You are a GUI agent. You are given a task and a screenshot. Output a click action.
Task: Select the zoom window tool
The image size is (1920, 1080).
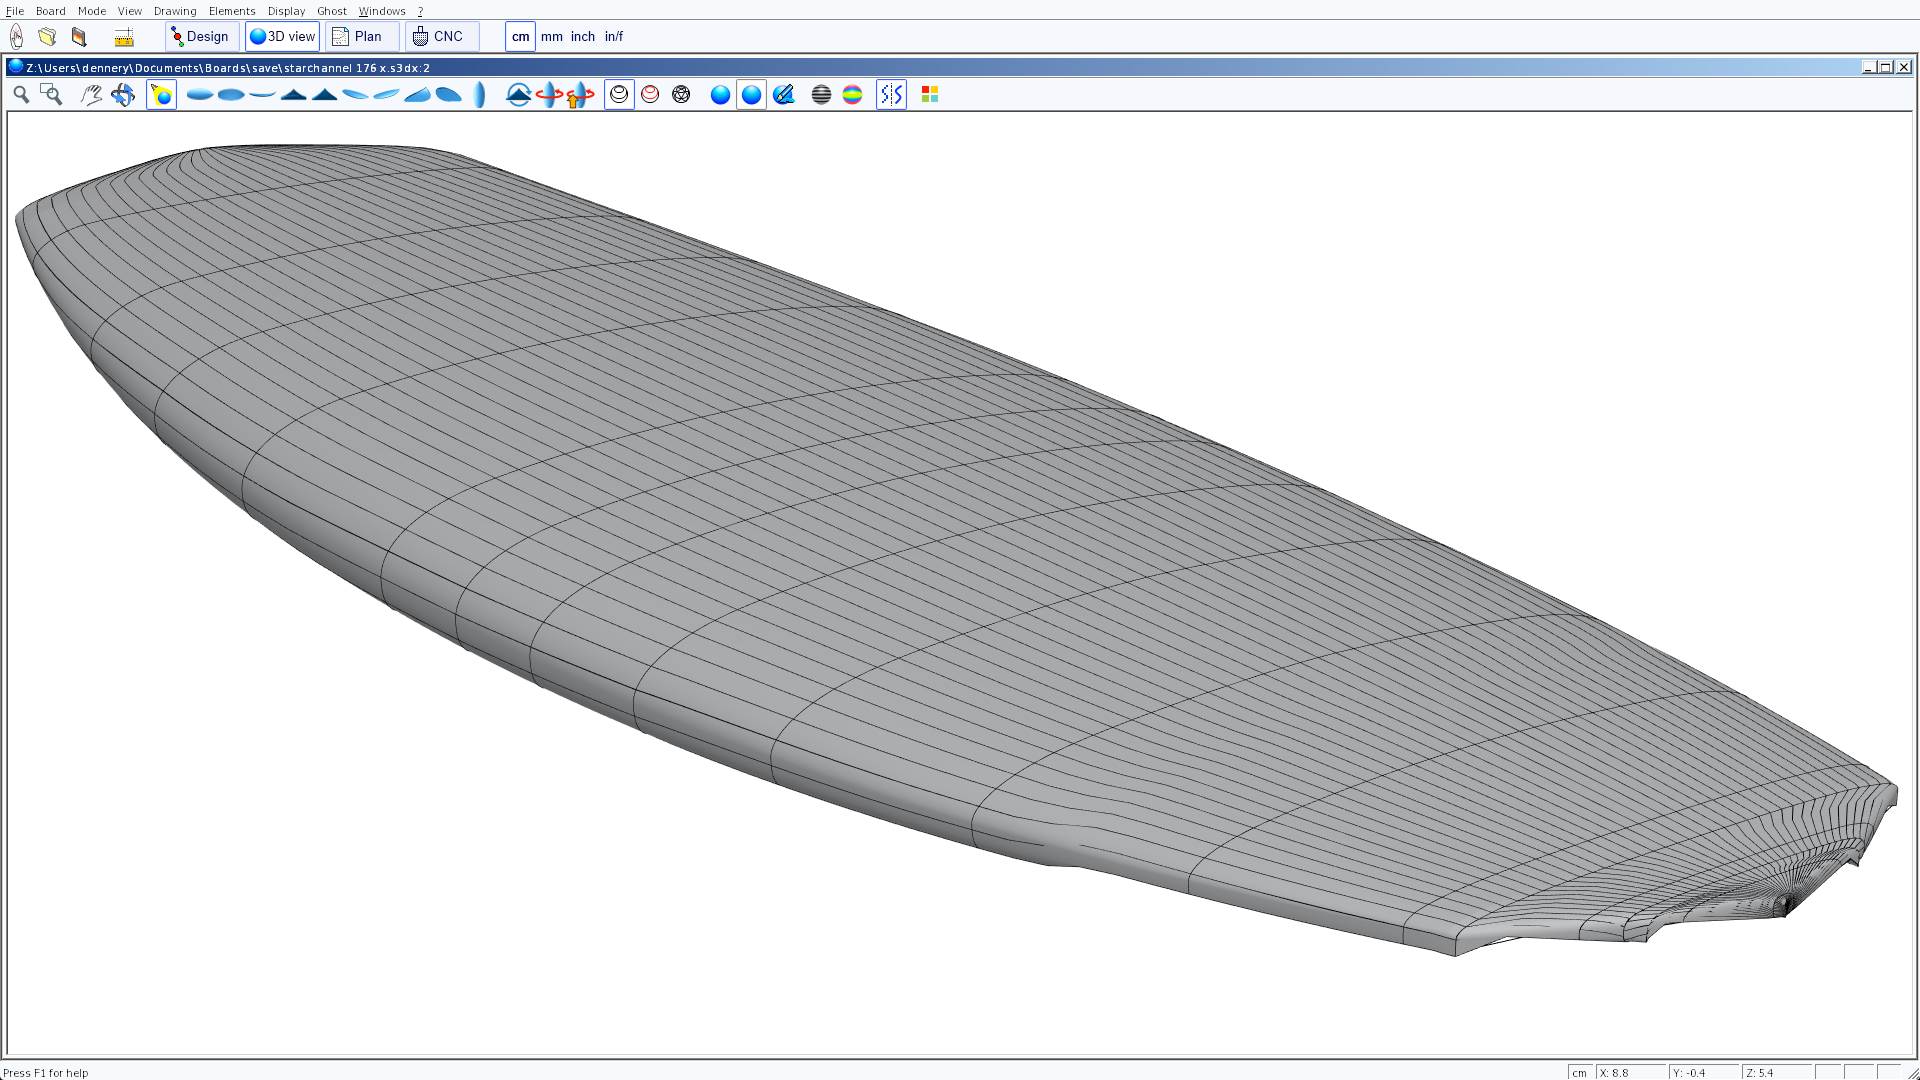point(51,94)
